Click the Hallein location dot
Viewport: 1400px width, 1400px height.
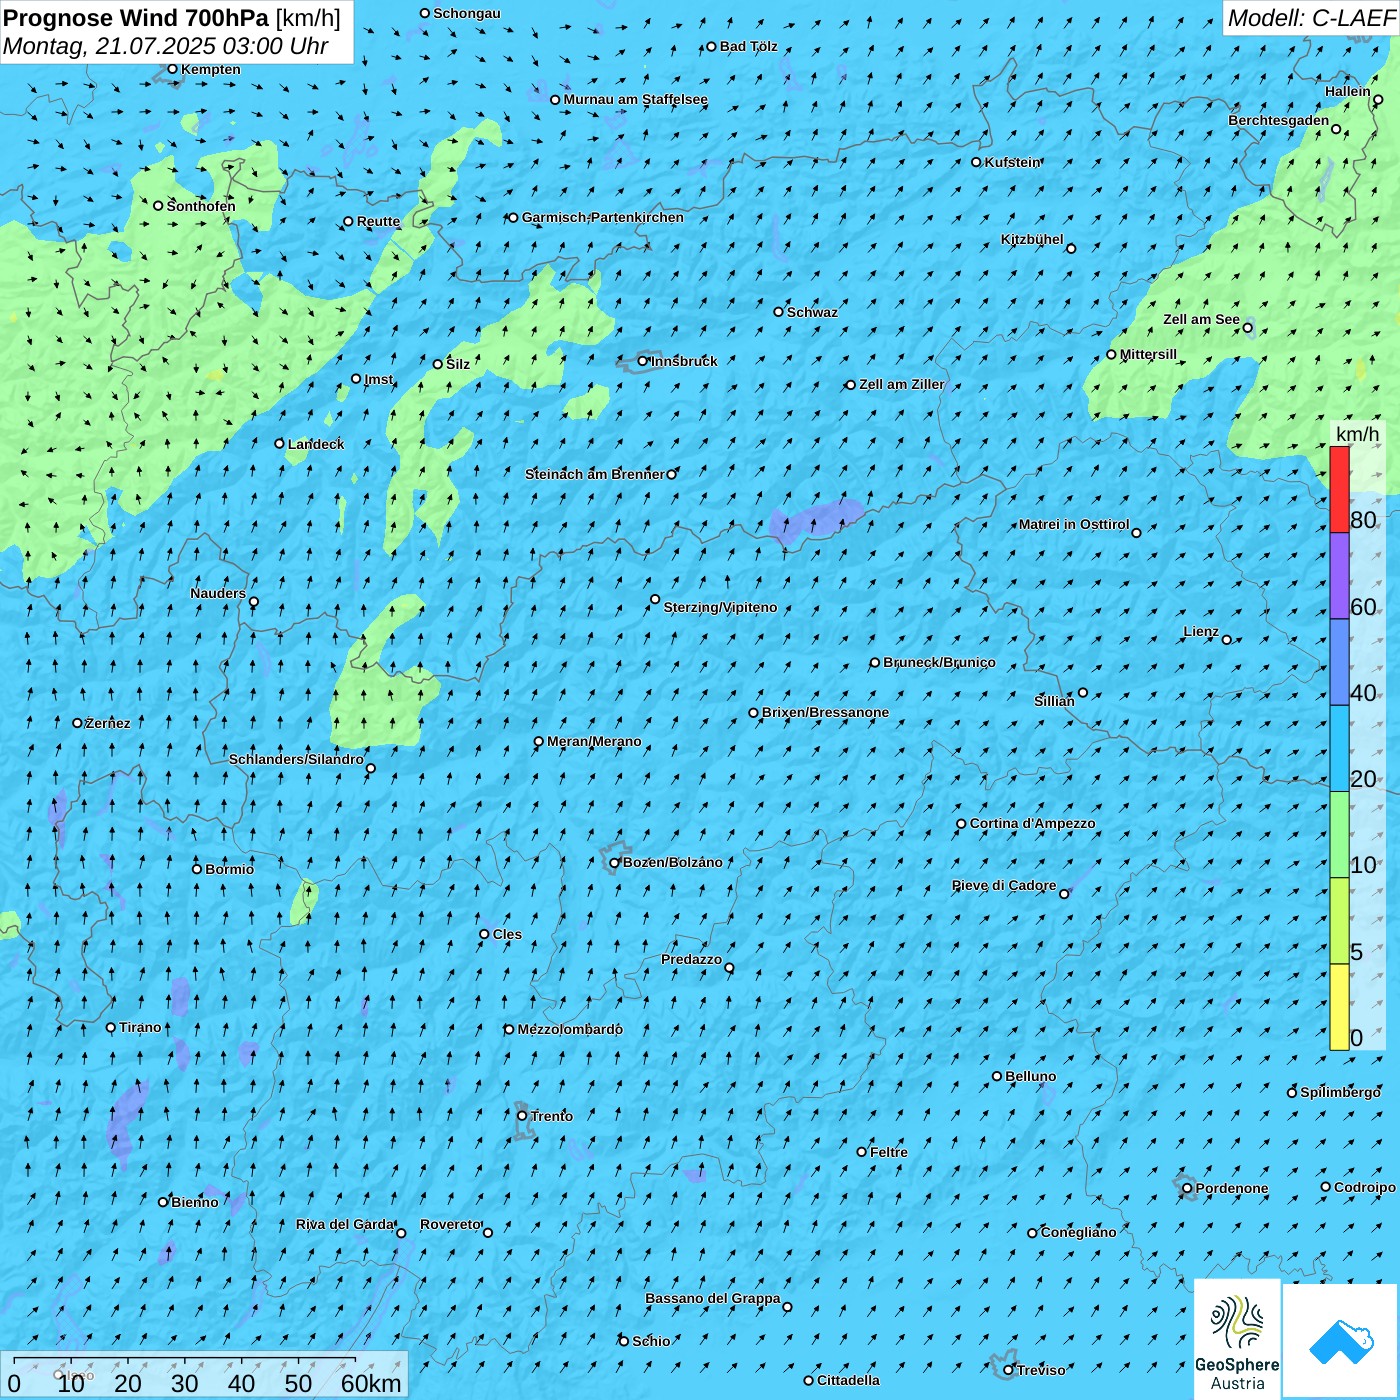point(1378,99)
